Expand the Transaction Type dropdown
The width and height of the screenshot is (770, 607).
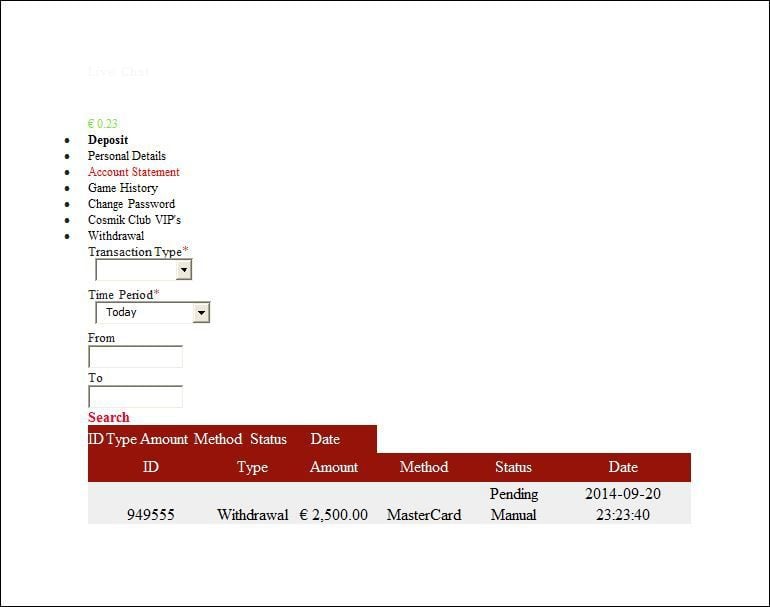143,270
